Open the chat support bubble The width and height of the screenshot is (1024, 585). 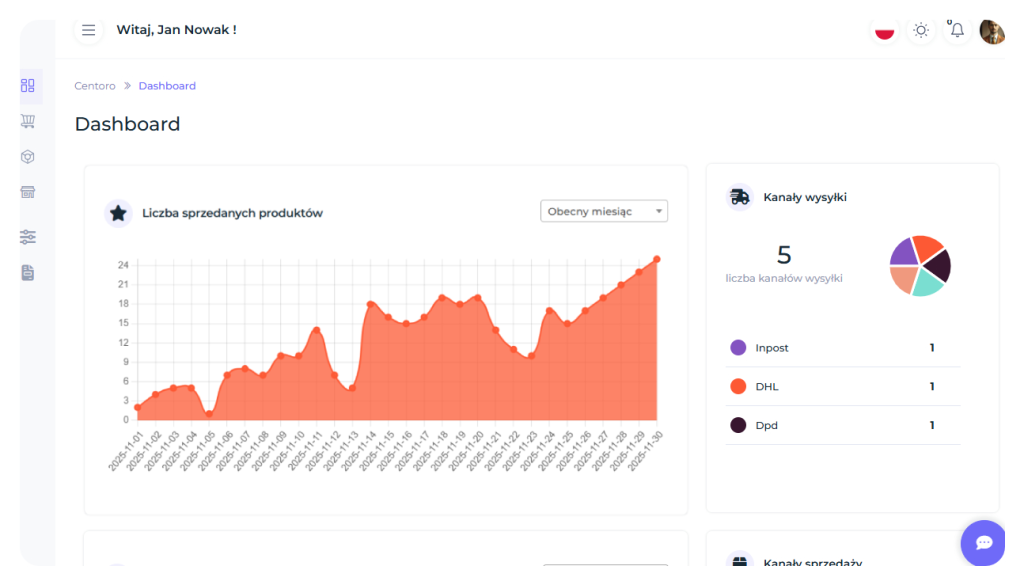(984, 542)
